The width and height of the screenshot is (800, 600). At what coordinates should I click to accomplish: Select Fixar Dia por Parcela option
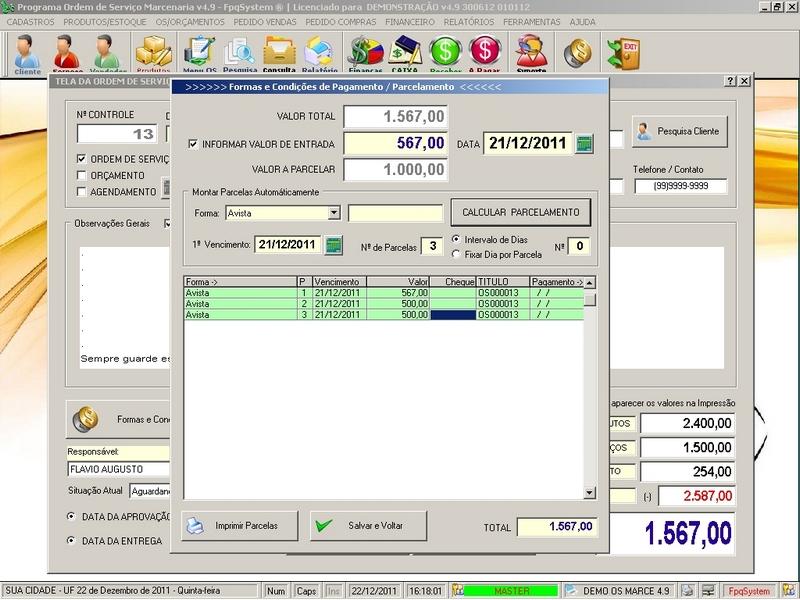tap(456, 254)
